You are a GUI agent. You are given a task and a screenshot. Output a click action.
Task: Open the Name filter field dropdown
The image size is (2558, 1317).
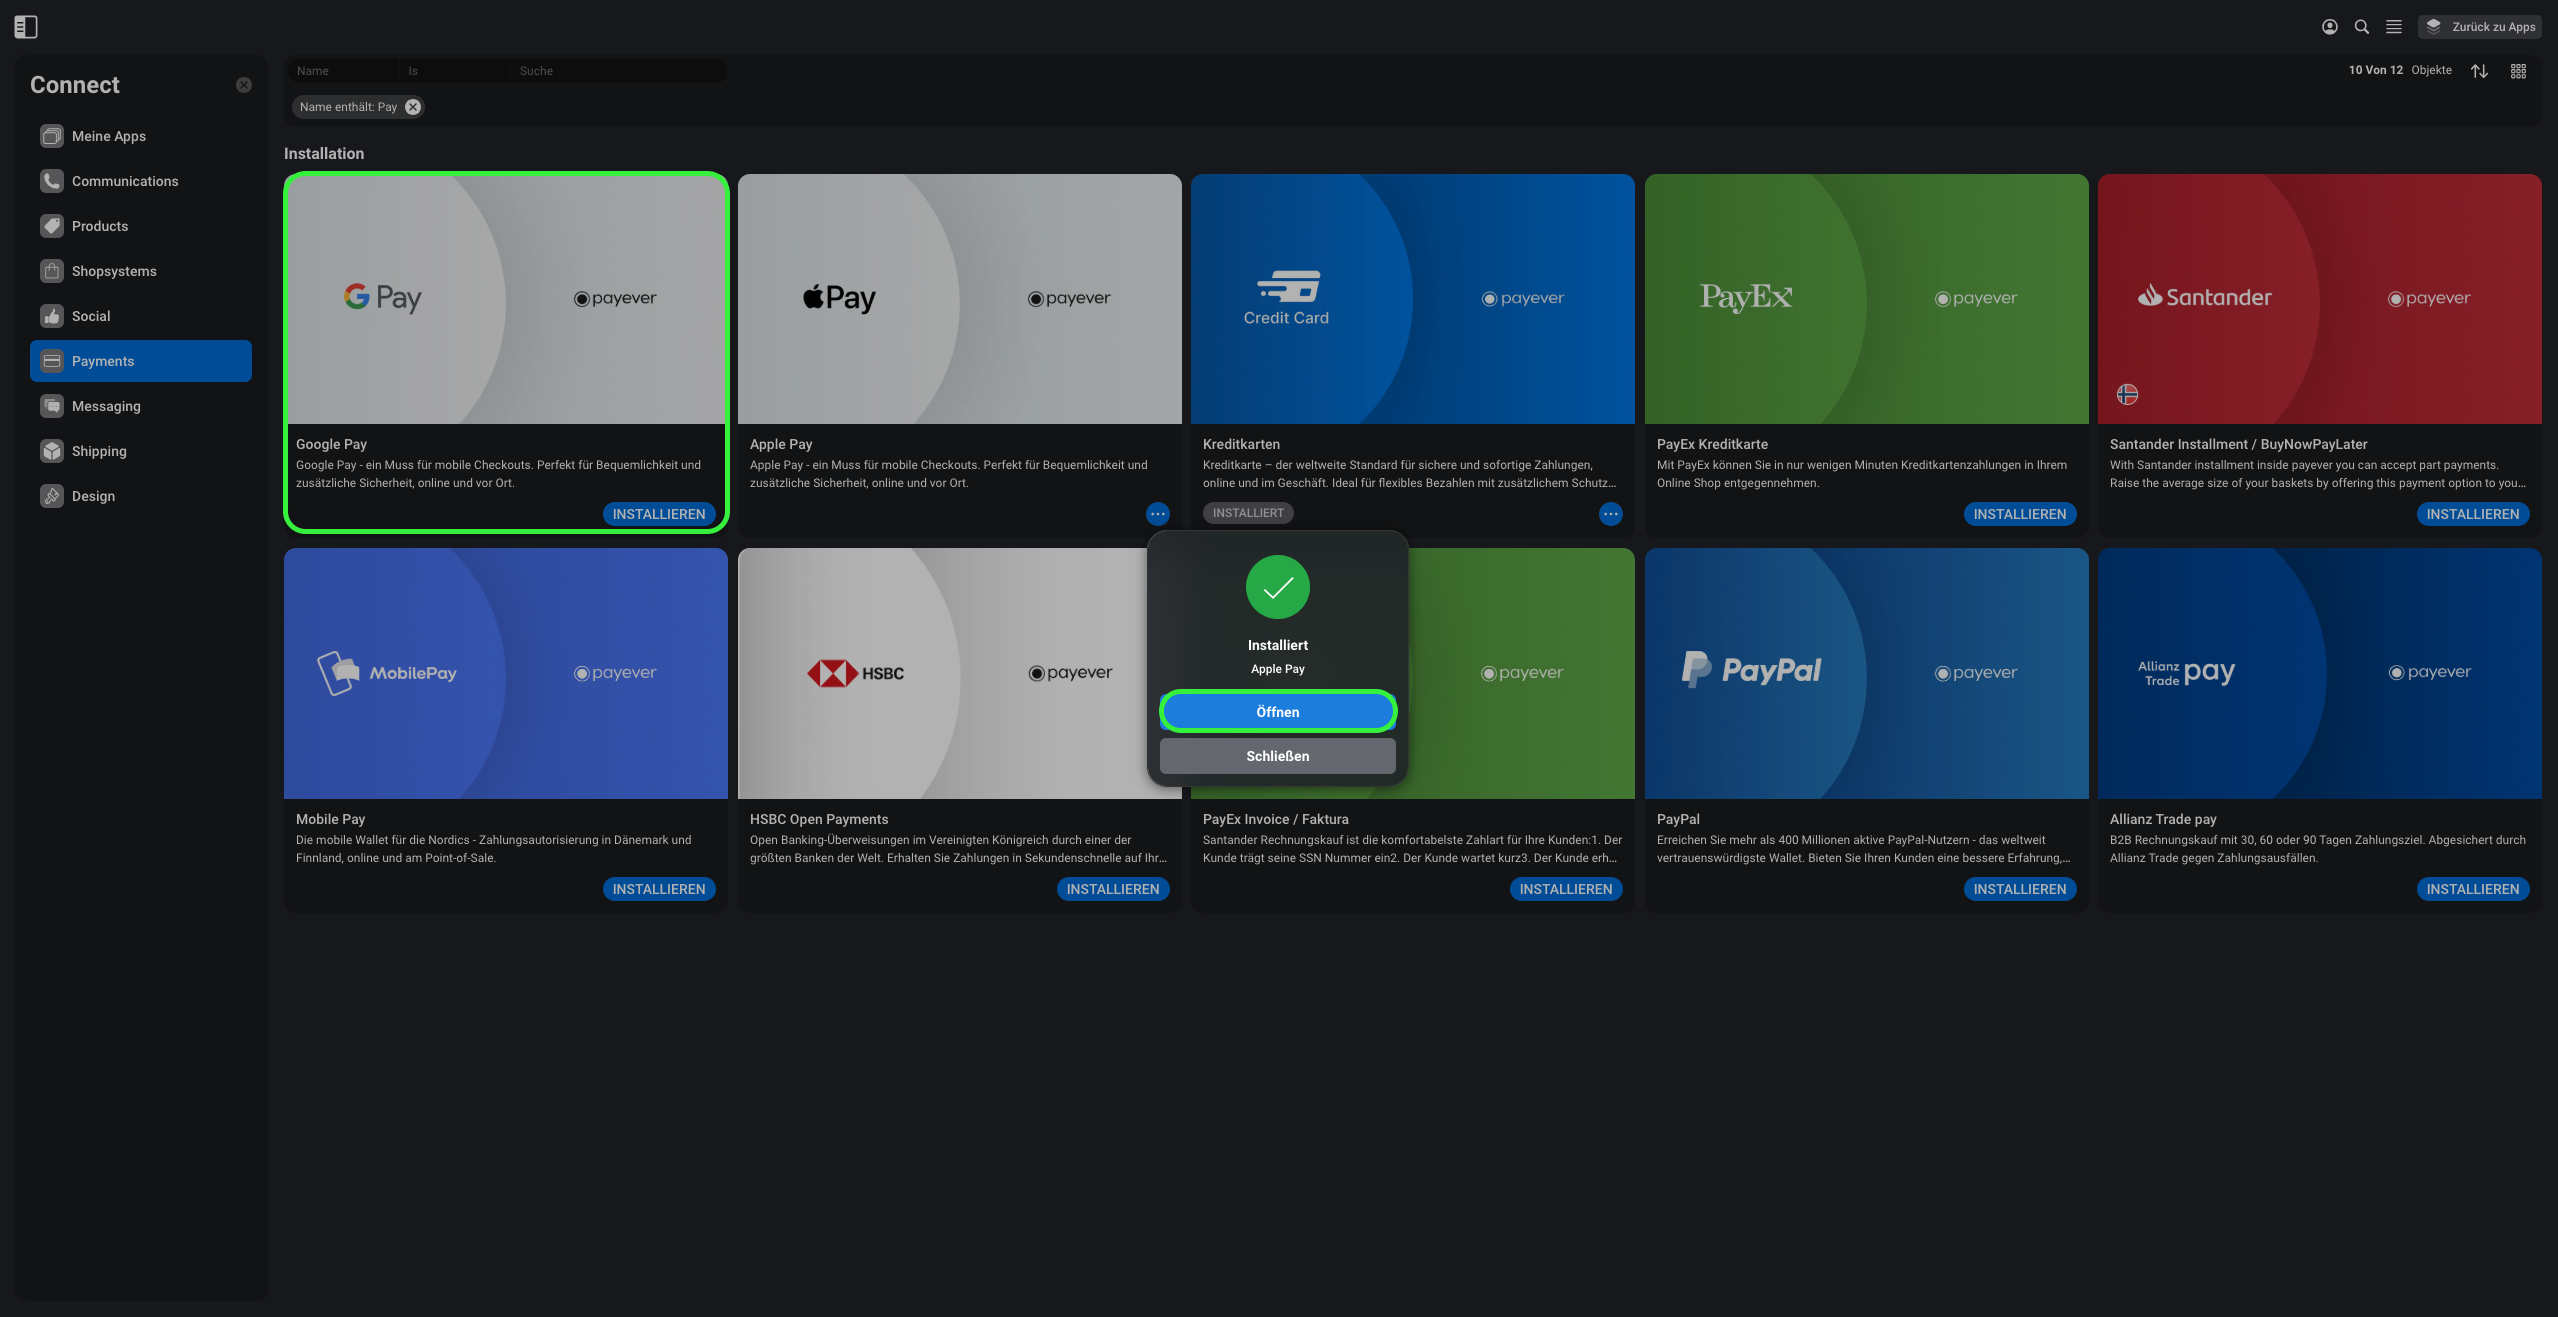pos(344,71)
